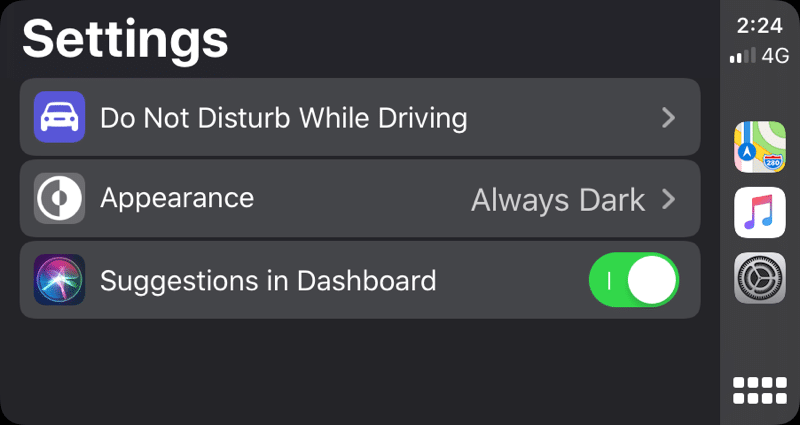Click the Settings page title

point(126,40)
